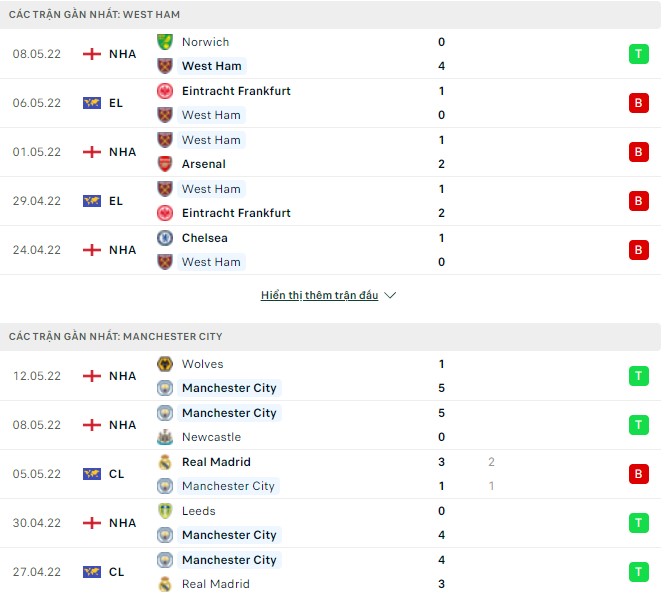Click the chevron arrow beside Hiển thị thêm trận đấu
The width and height of the screenshot is (672, 595).
pos(390,296)
